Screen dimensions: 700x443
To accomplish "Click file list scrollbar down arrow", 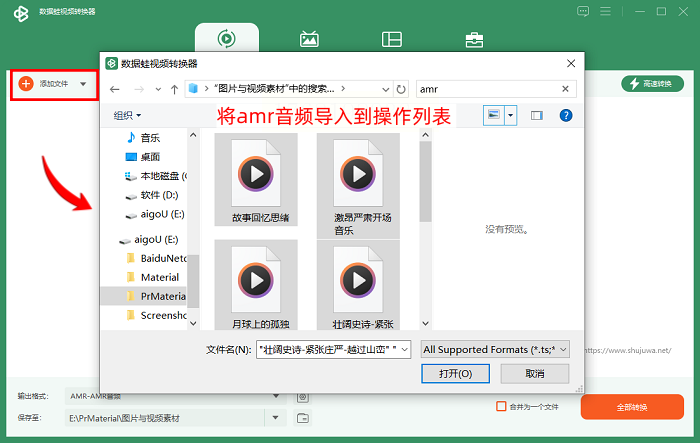I will (425, 323).
